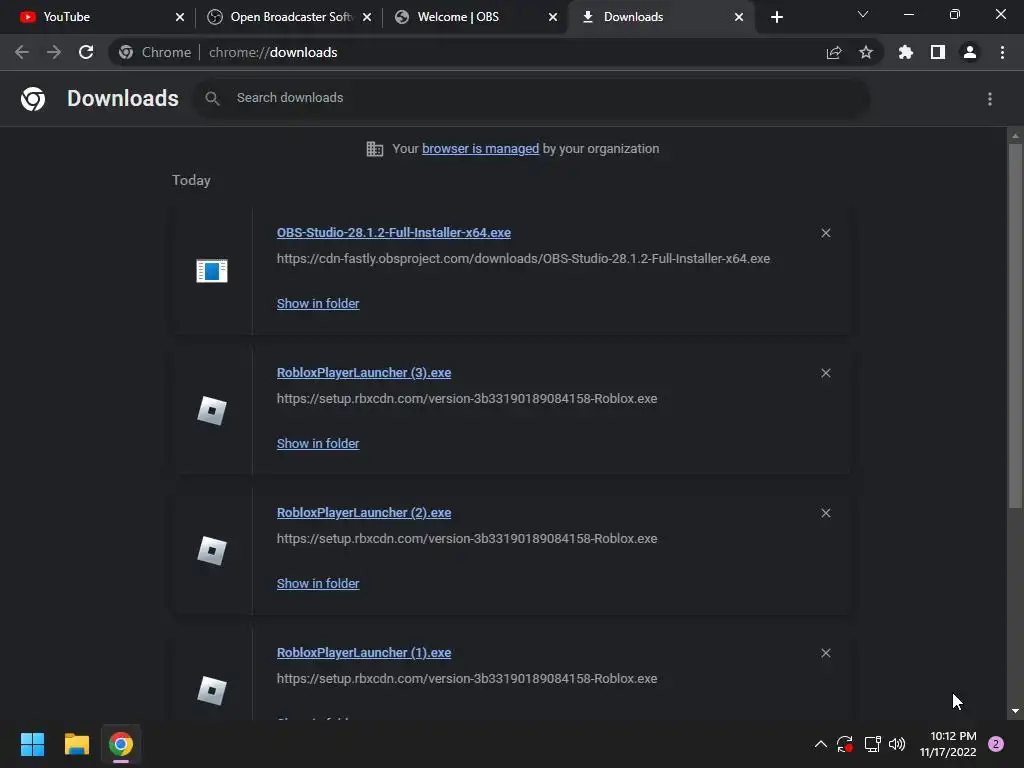Screen dimensions: 1024x768
Task: Open the Downloads page more actions menu
Action: pyautogui.click(x=990, y=99)
